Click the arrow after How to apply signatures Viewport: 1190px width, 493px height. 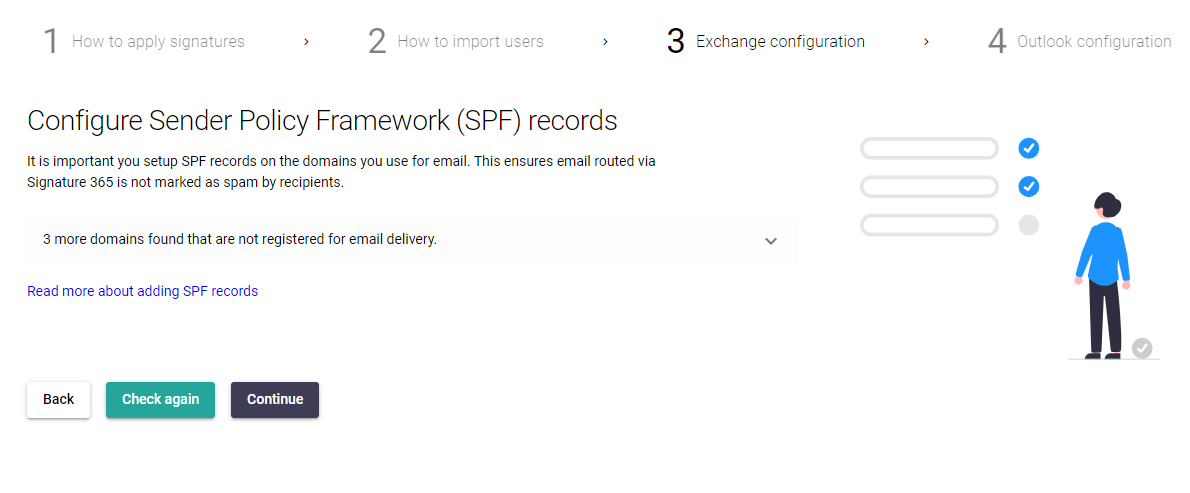tap(306, 42)
